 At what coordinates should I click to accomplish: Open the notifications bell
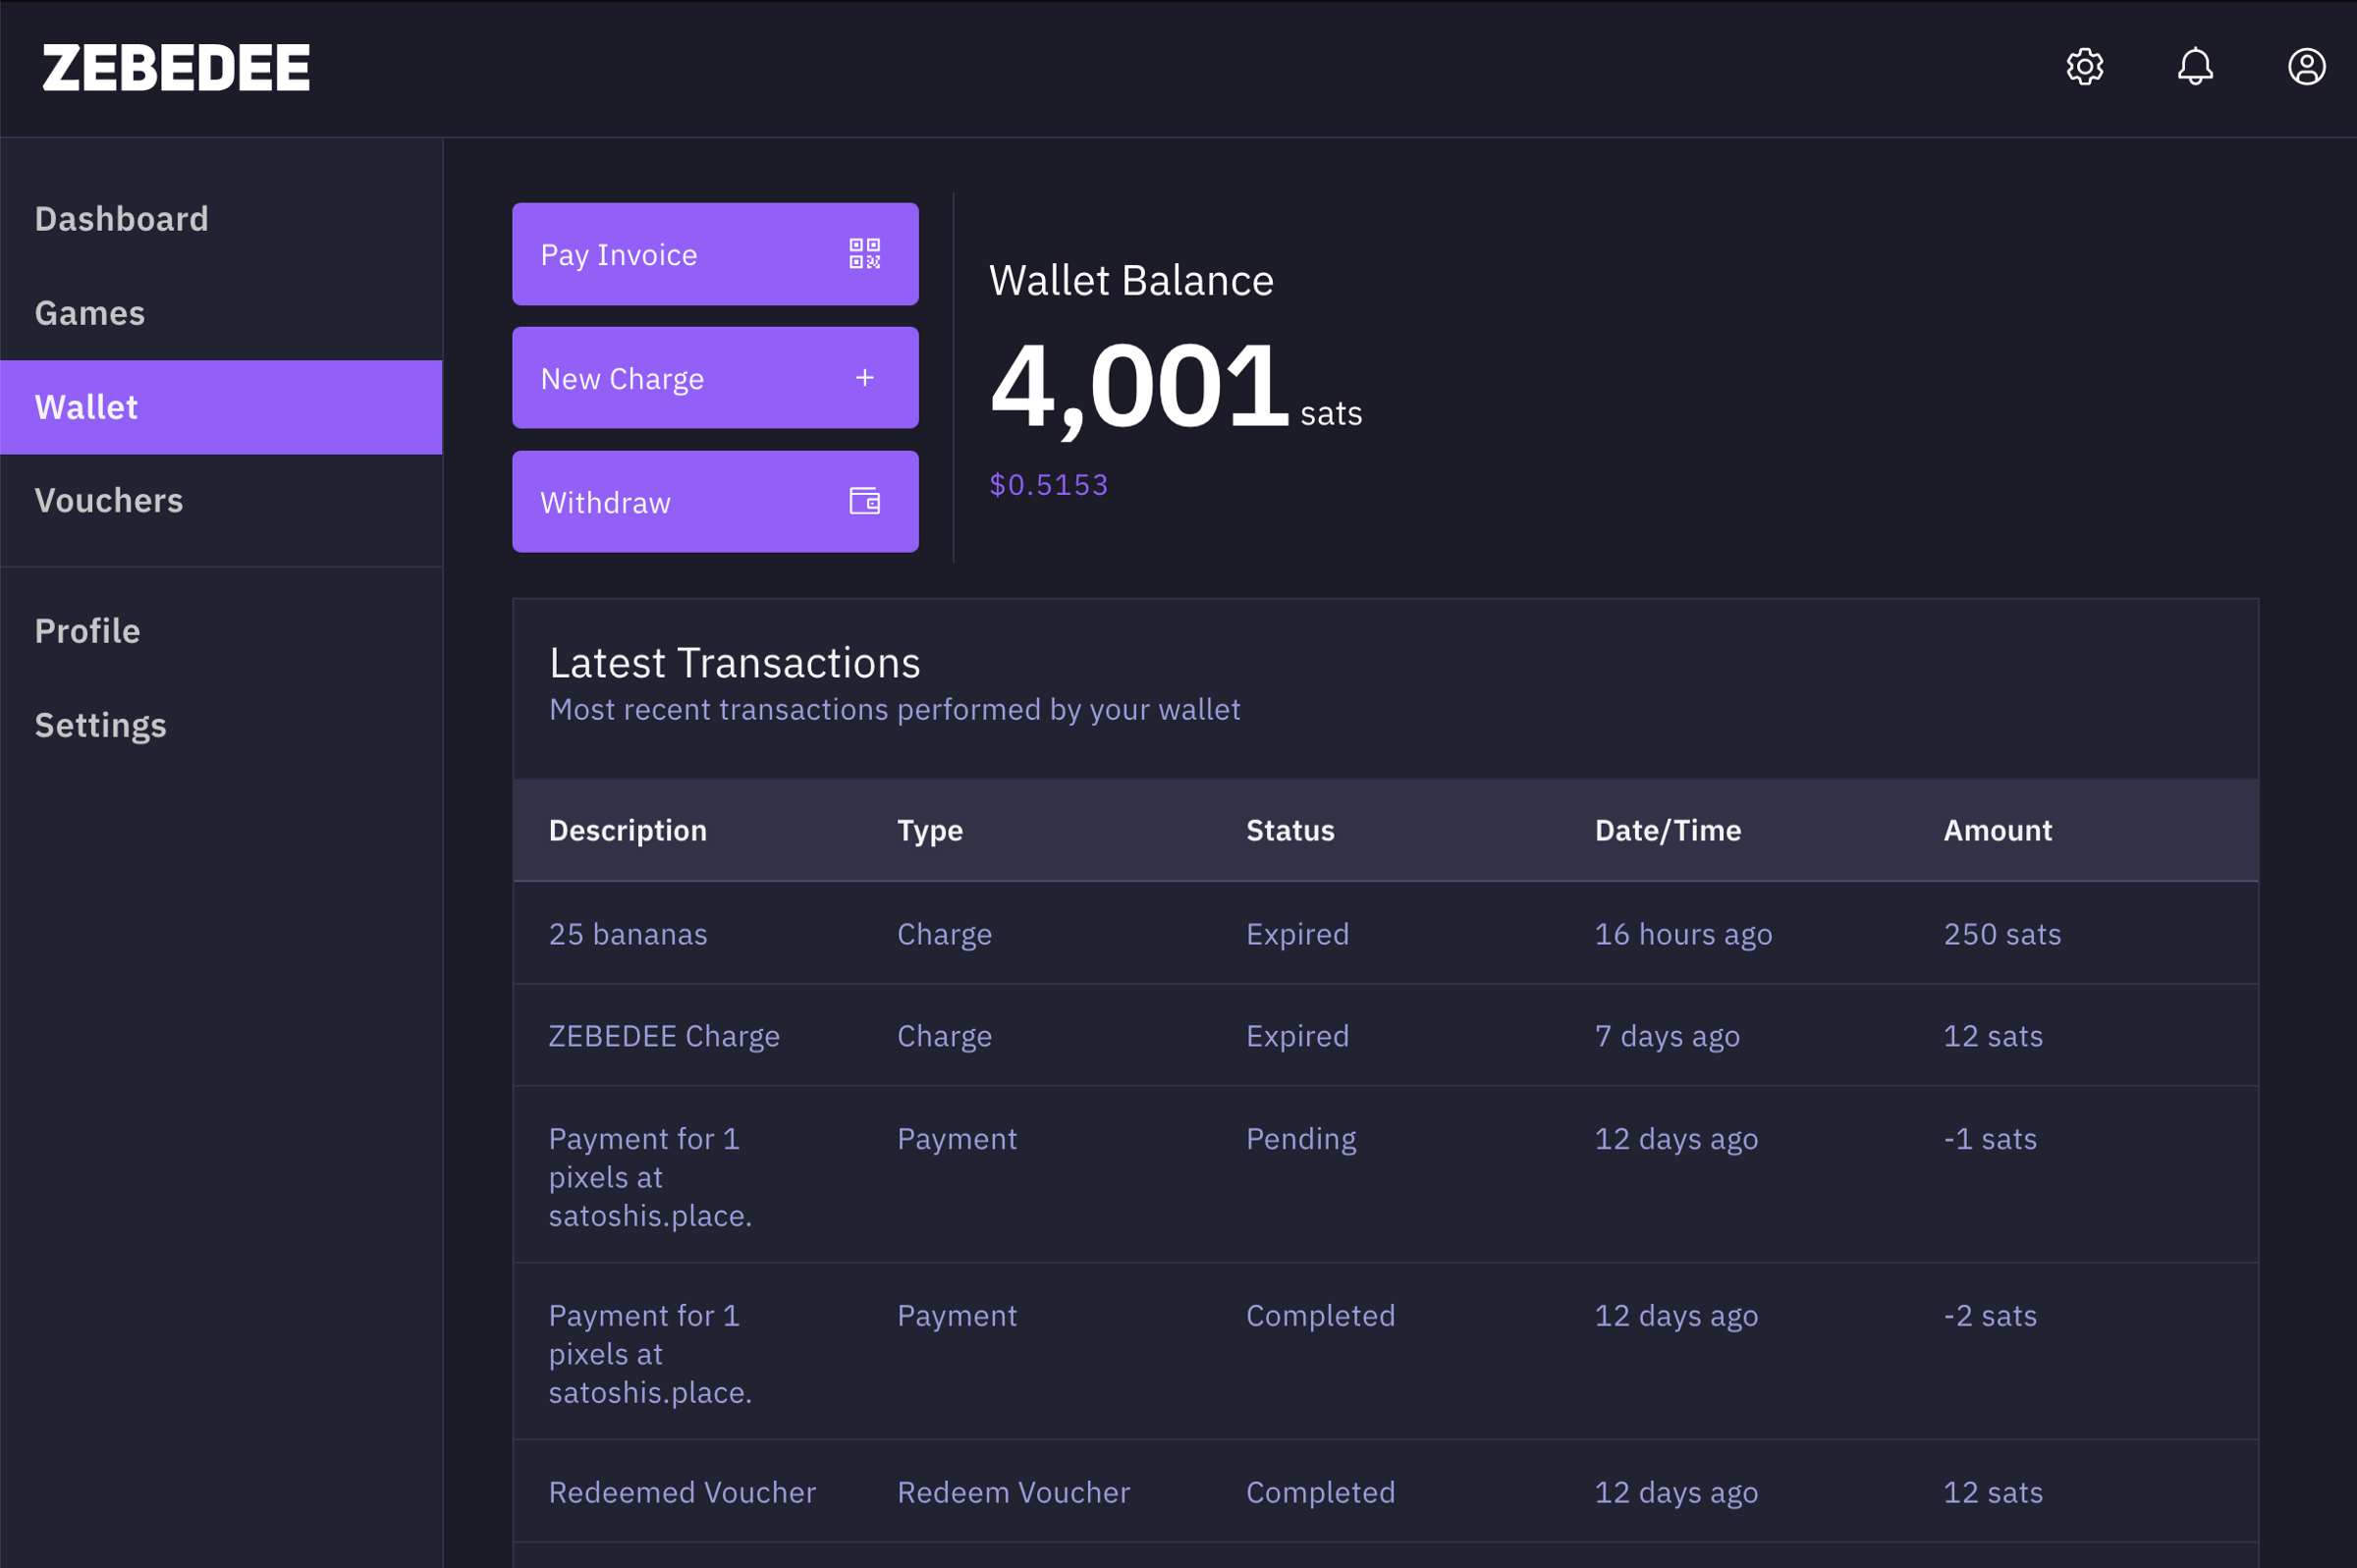coord(2195,67)
